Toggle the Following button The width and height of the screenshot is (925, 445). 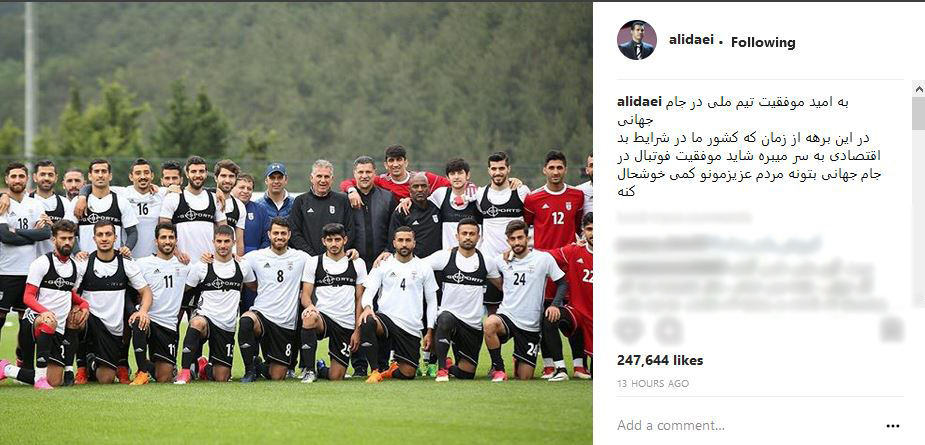pyautogui.click(x=763, y=42)
